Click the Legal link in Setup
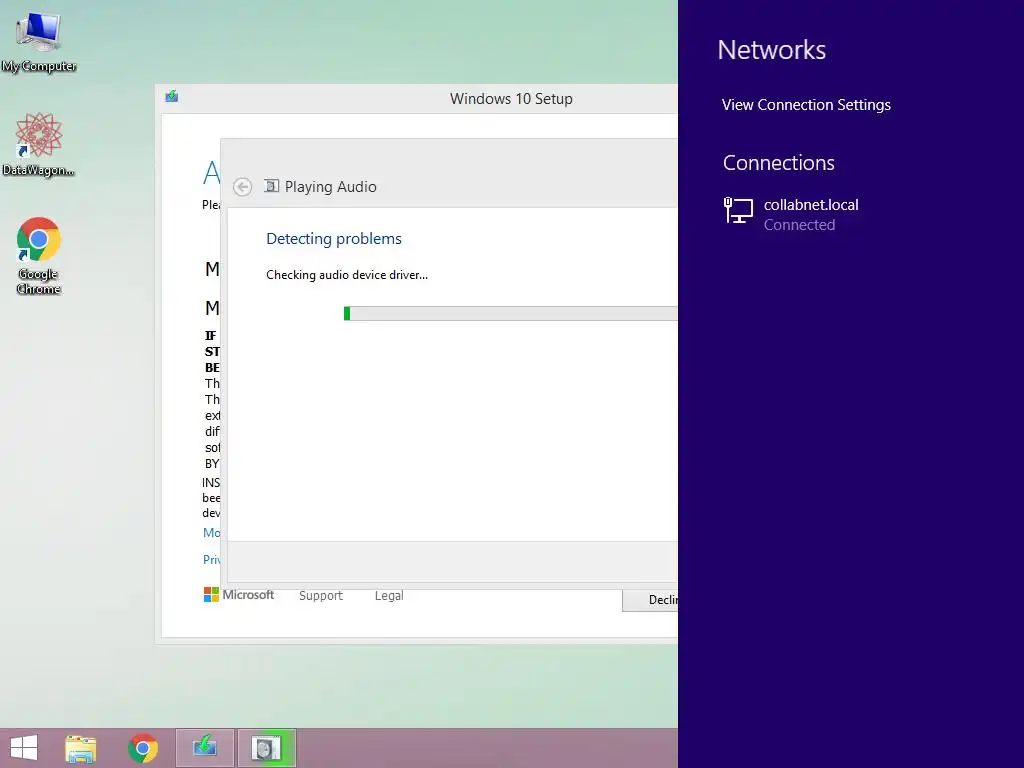 [389, 596]
